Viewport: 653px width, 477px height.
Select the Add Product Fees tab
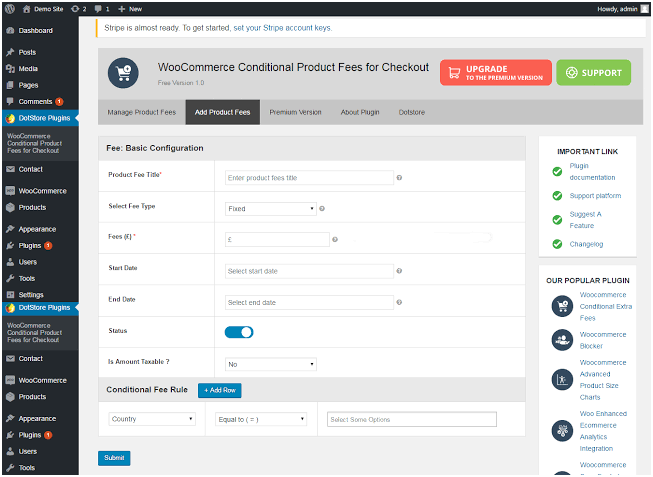[x=223, y=112]
